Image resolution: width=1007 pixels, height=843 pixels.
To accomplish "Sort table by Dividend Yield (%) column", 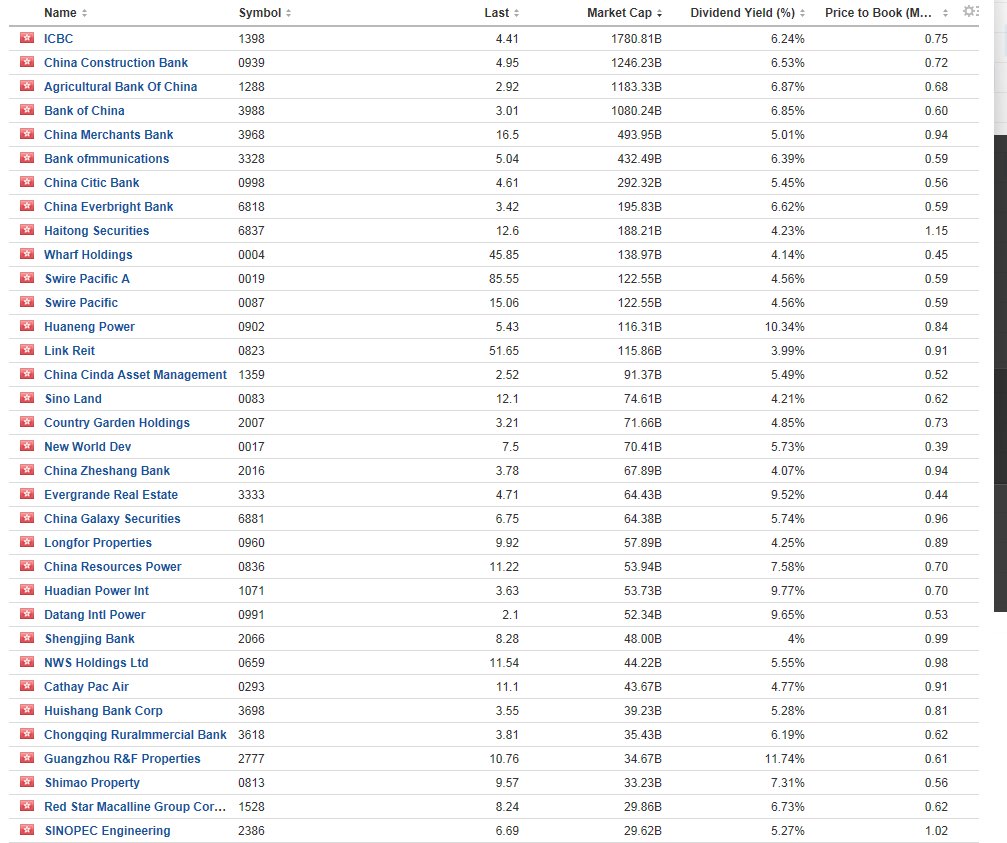I will click(x=748, y=13).
